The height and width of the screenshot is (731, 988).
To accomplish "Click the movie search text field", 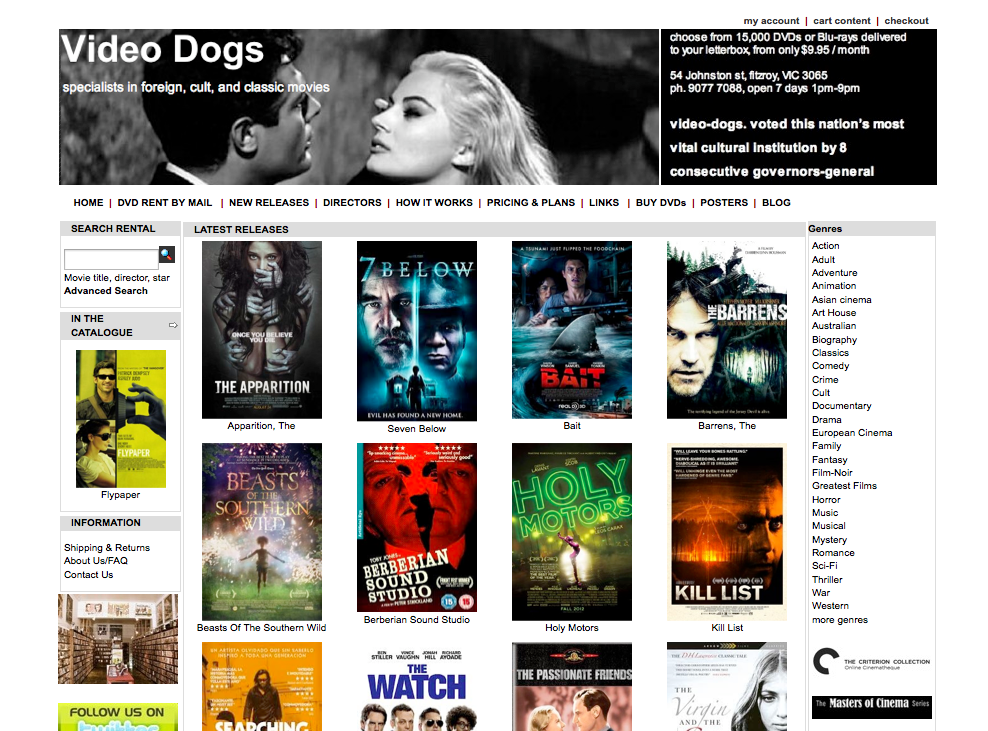I will coord(111,258).
